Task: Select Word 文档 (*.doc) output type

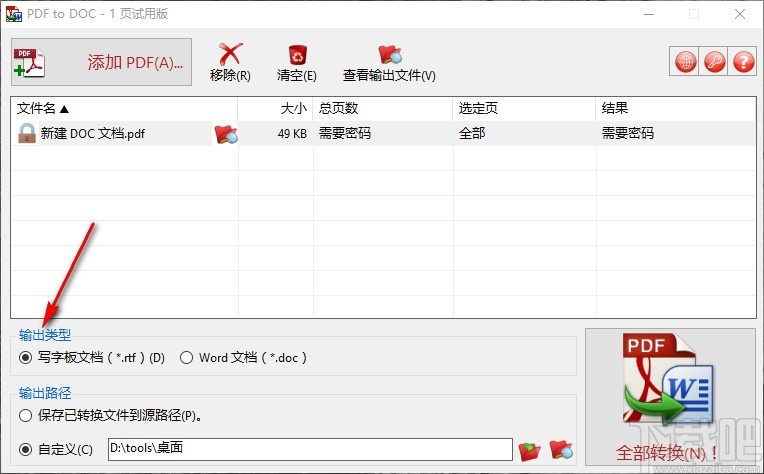Action: 243,358
